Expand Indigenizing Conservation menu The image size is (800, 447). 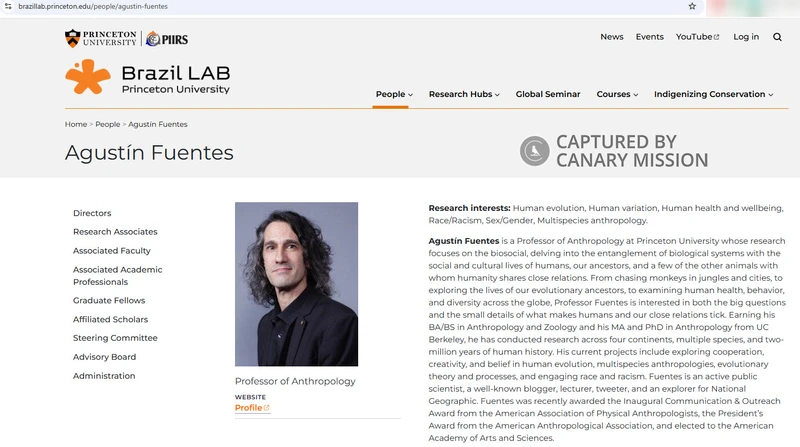coord(713,94)
